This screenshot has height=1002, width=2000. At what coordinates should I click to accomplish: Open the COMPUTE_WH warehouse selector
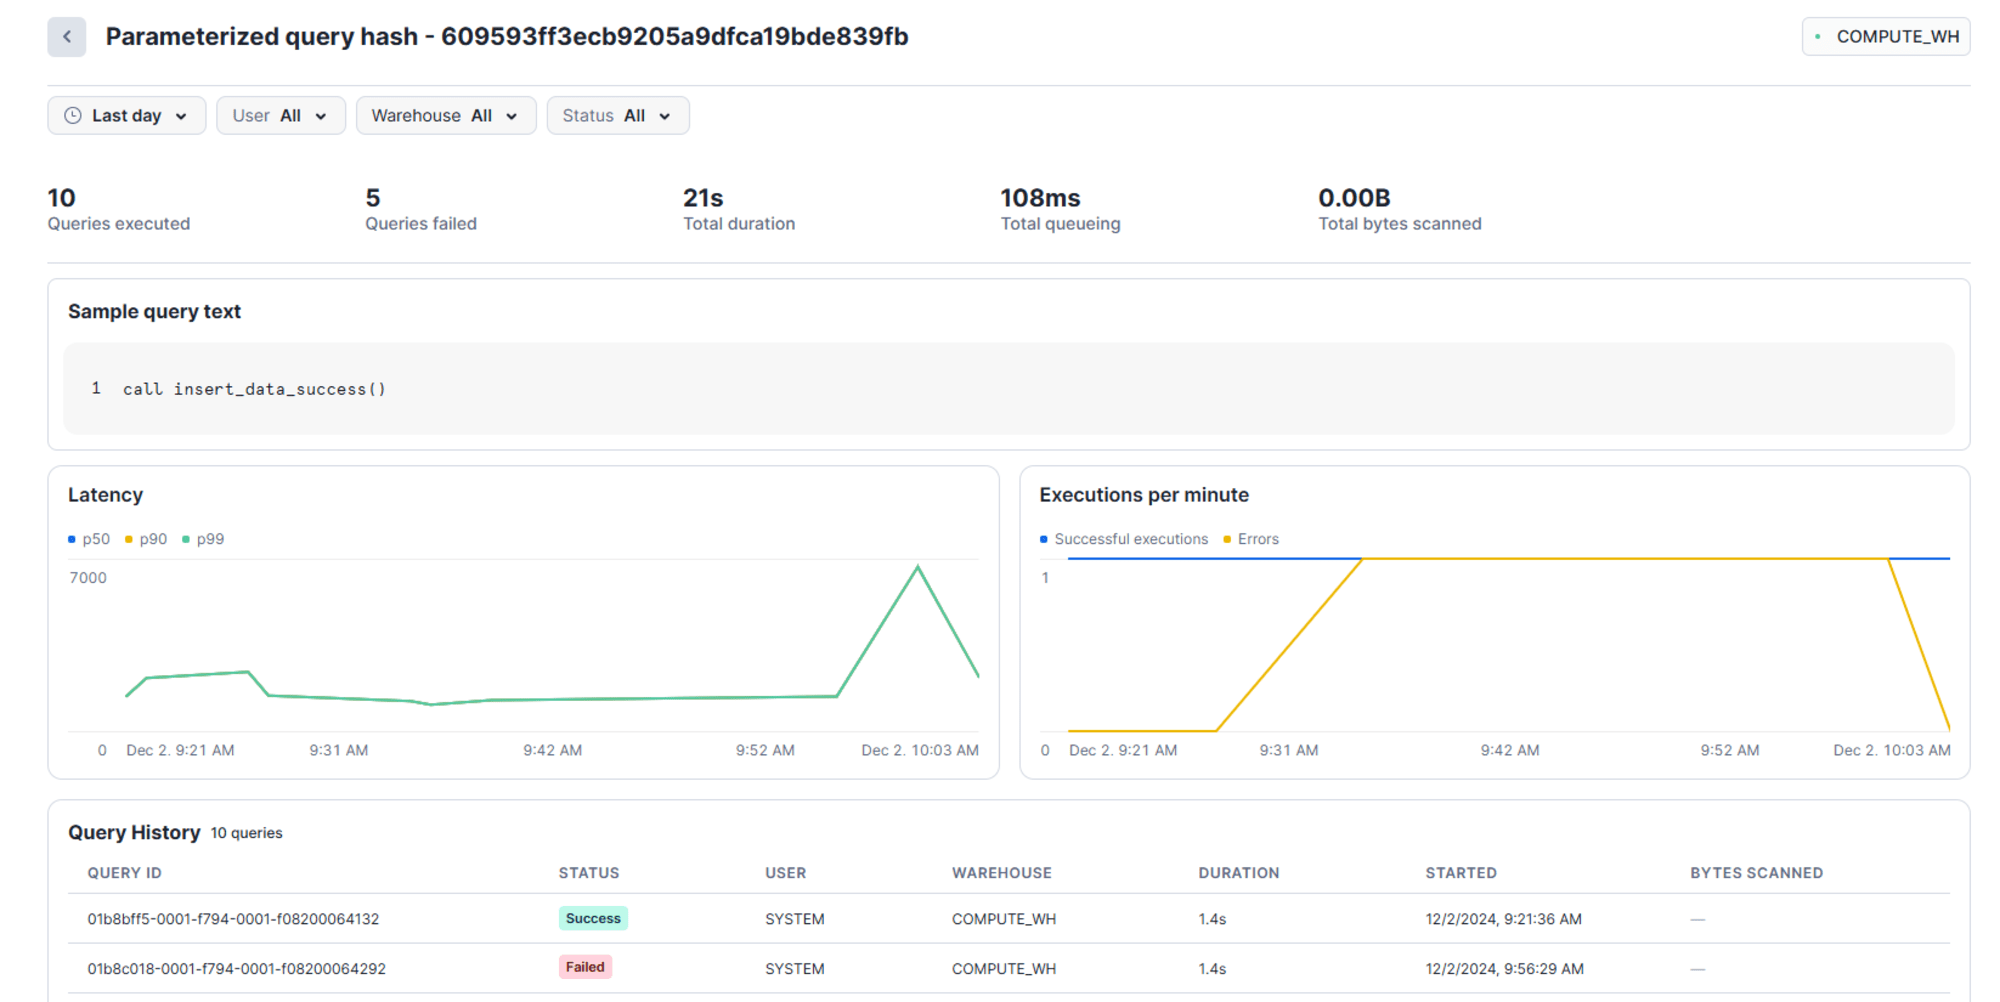1885,37
